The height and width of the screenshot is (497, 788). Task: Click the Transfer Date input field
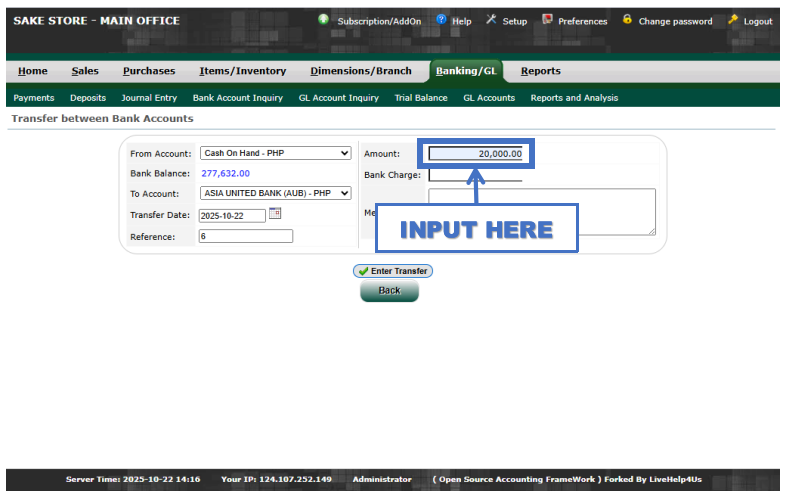[x=232, y=215]
